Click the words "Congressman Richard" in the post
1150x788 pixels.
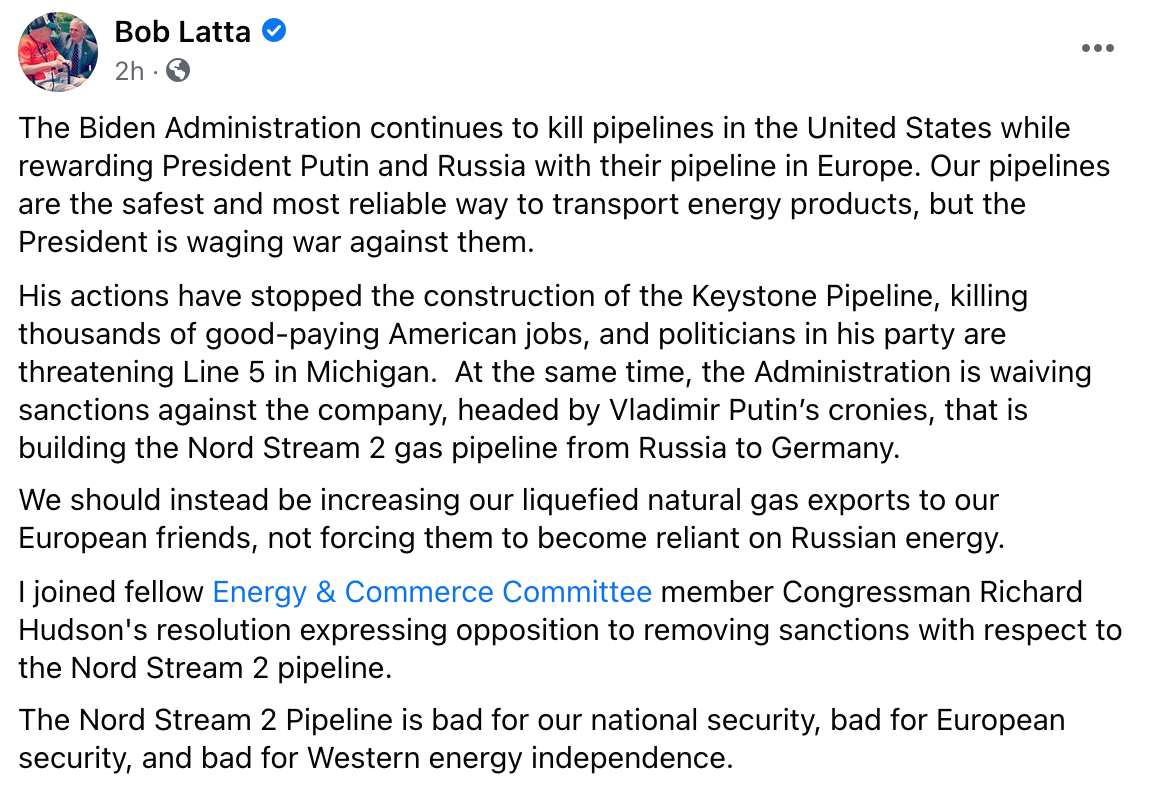pos(932,592)
